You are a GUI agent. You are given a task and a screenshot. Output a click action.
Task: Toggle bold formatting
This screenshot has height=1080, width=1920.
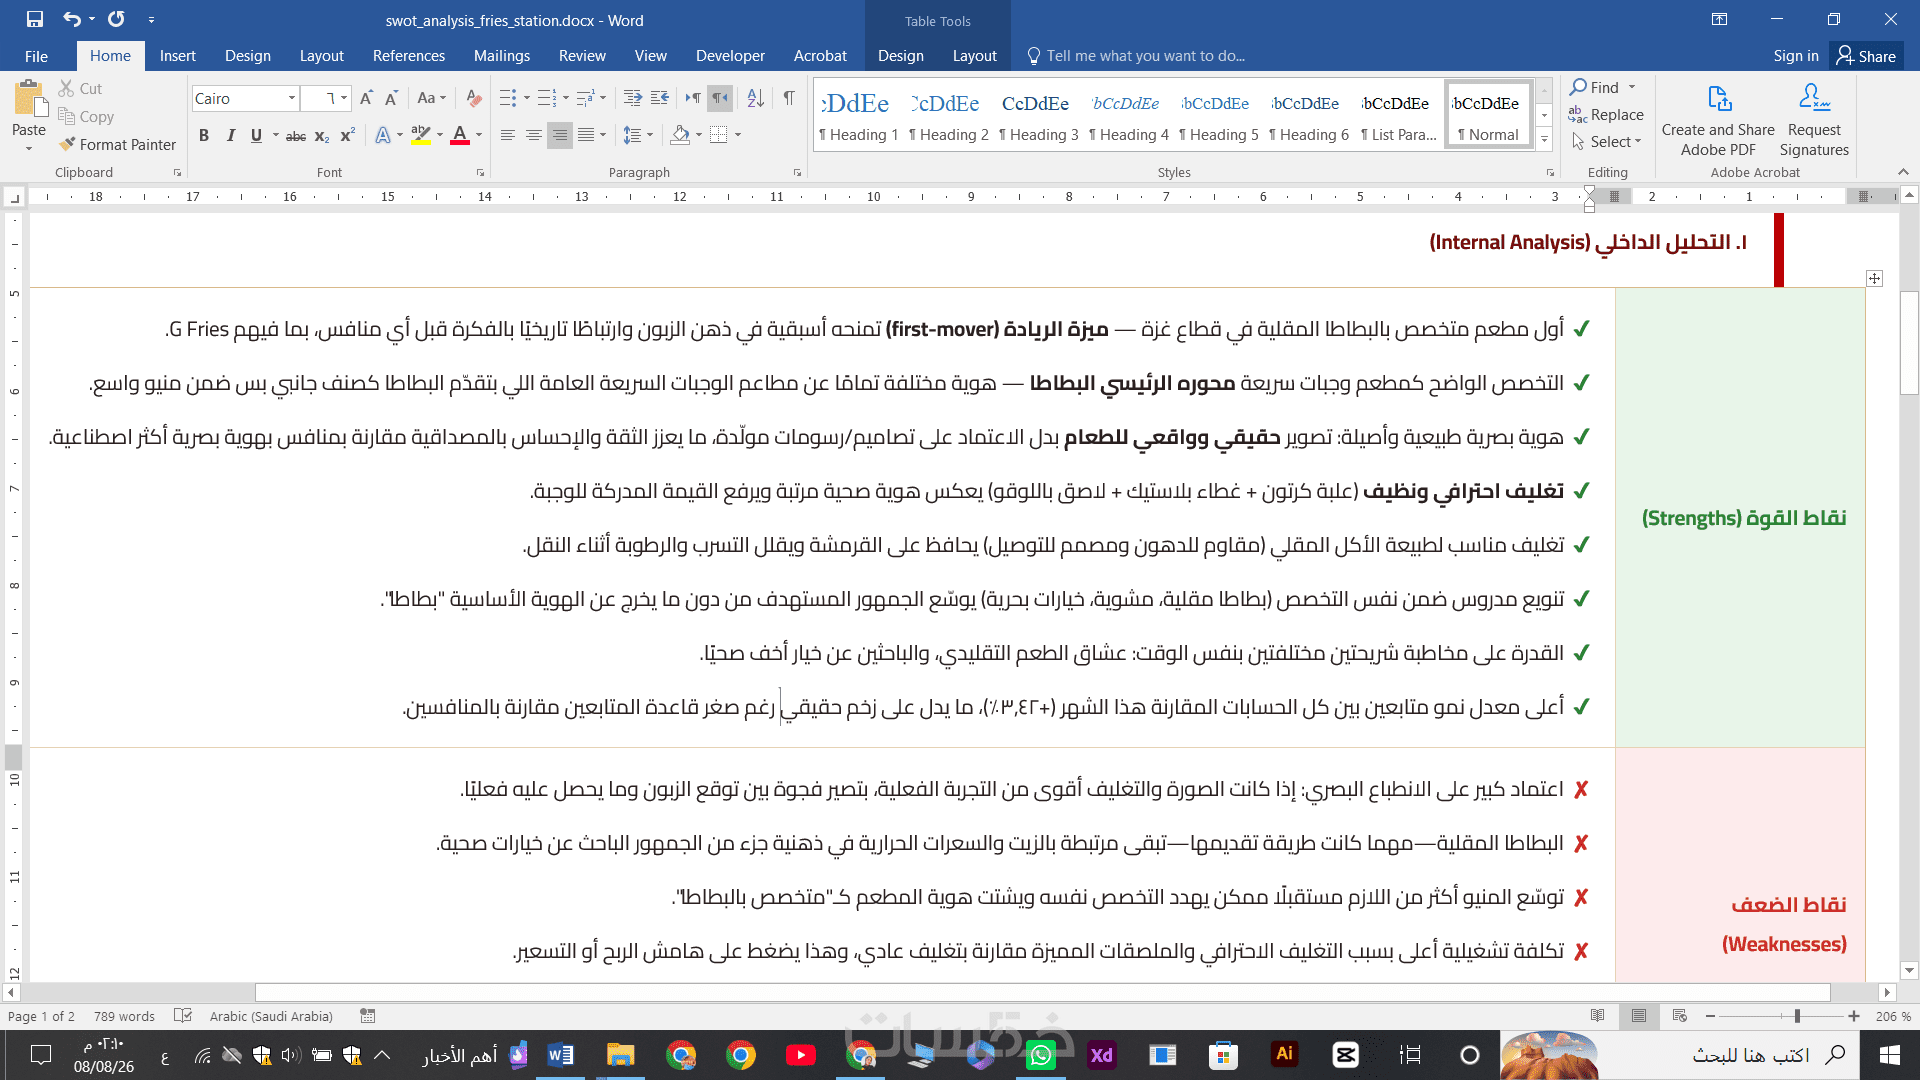pyautogui.click(x=204, y=135)
